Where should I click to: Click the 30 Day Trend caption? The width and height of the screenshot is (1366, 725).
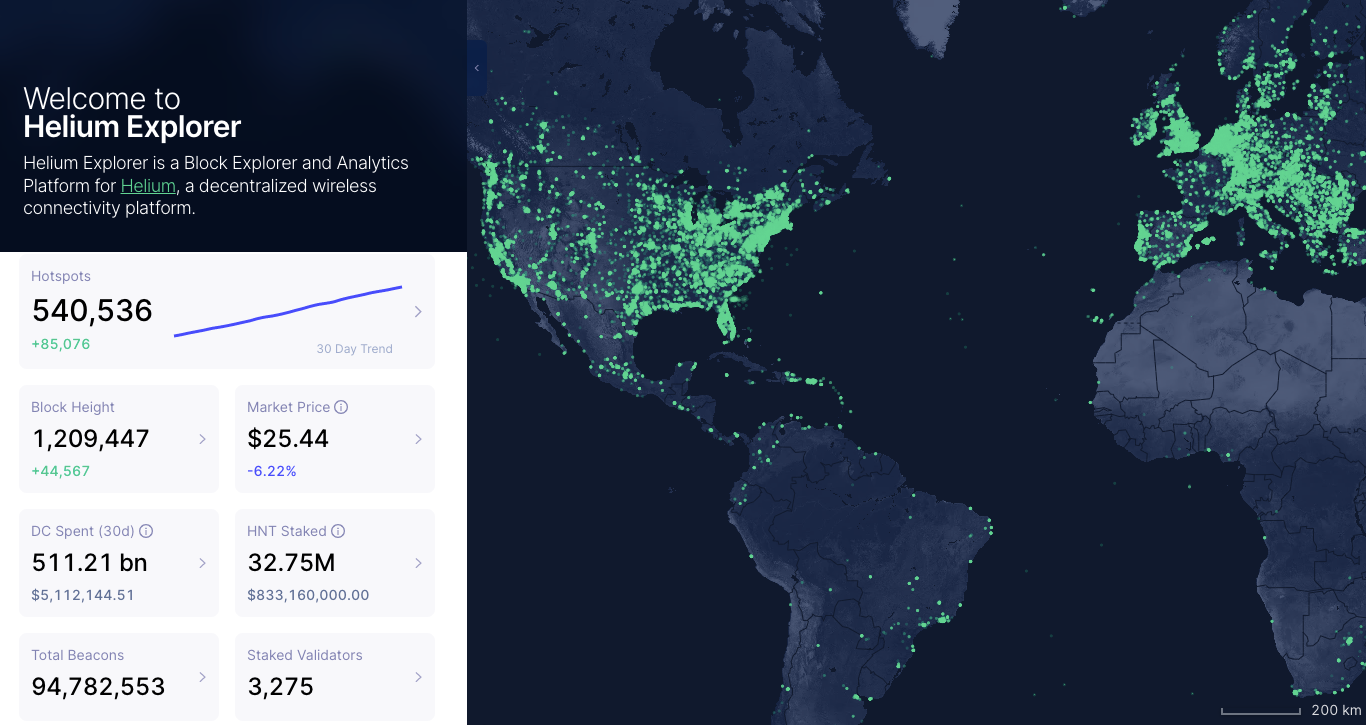[x=355, y=349]
